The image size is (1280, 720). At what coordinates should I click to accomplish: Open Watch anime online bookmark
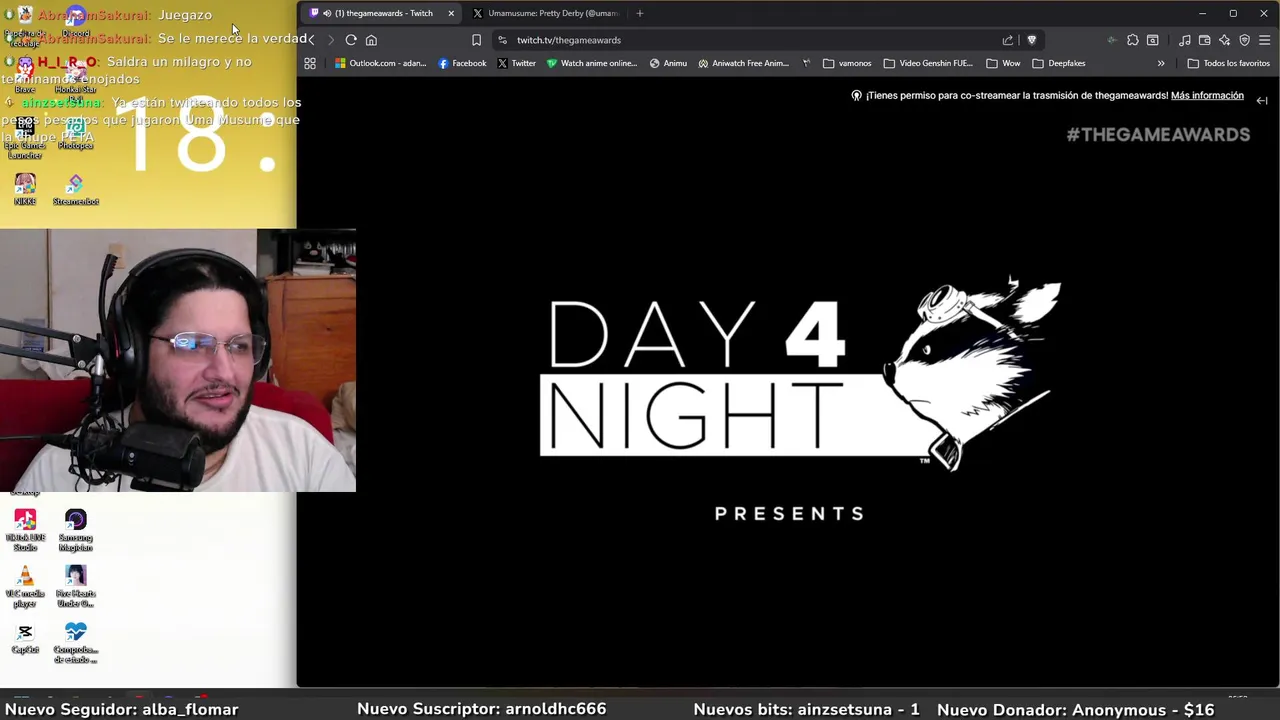(591, 63)
